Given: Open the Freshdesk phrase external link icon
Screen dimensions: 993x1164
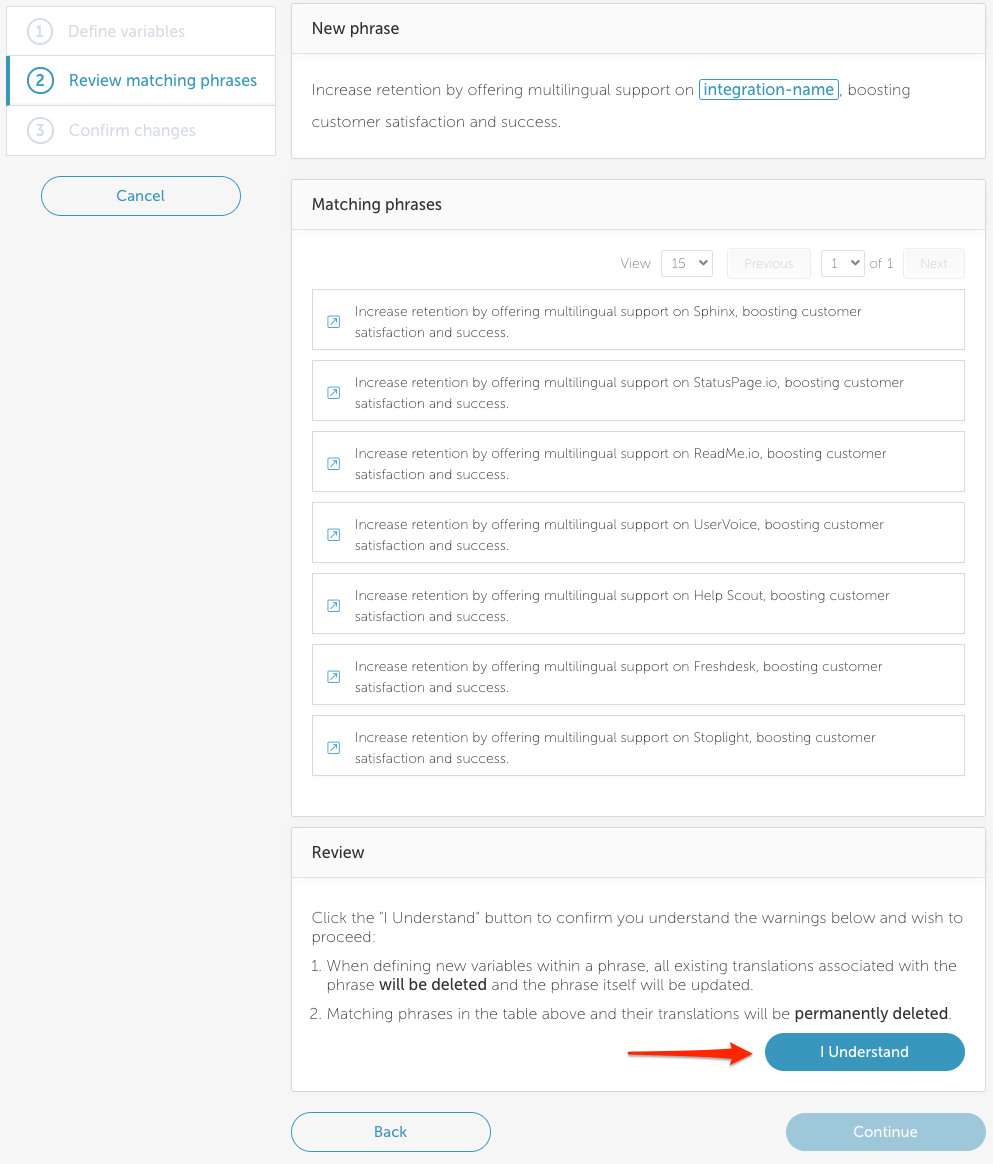Looking at the screenshot, I should point(334,677).
